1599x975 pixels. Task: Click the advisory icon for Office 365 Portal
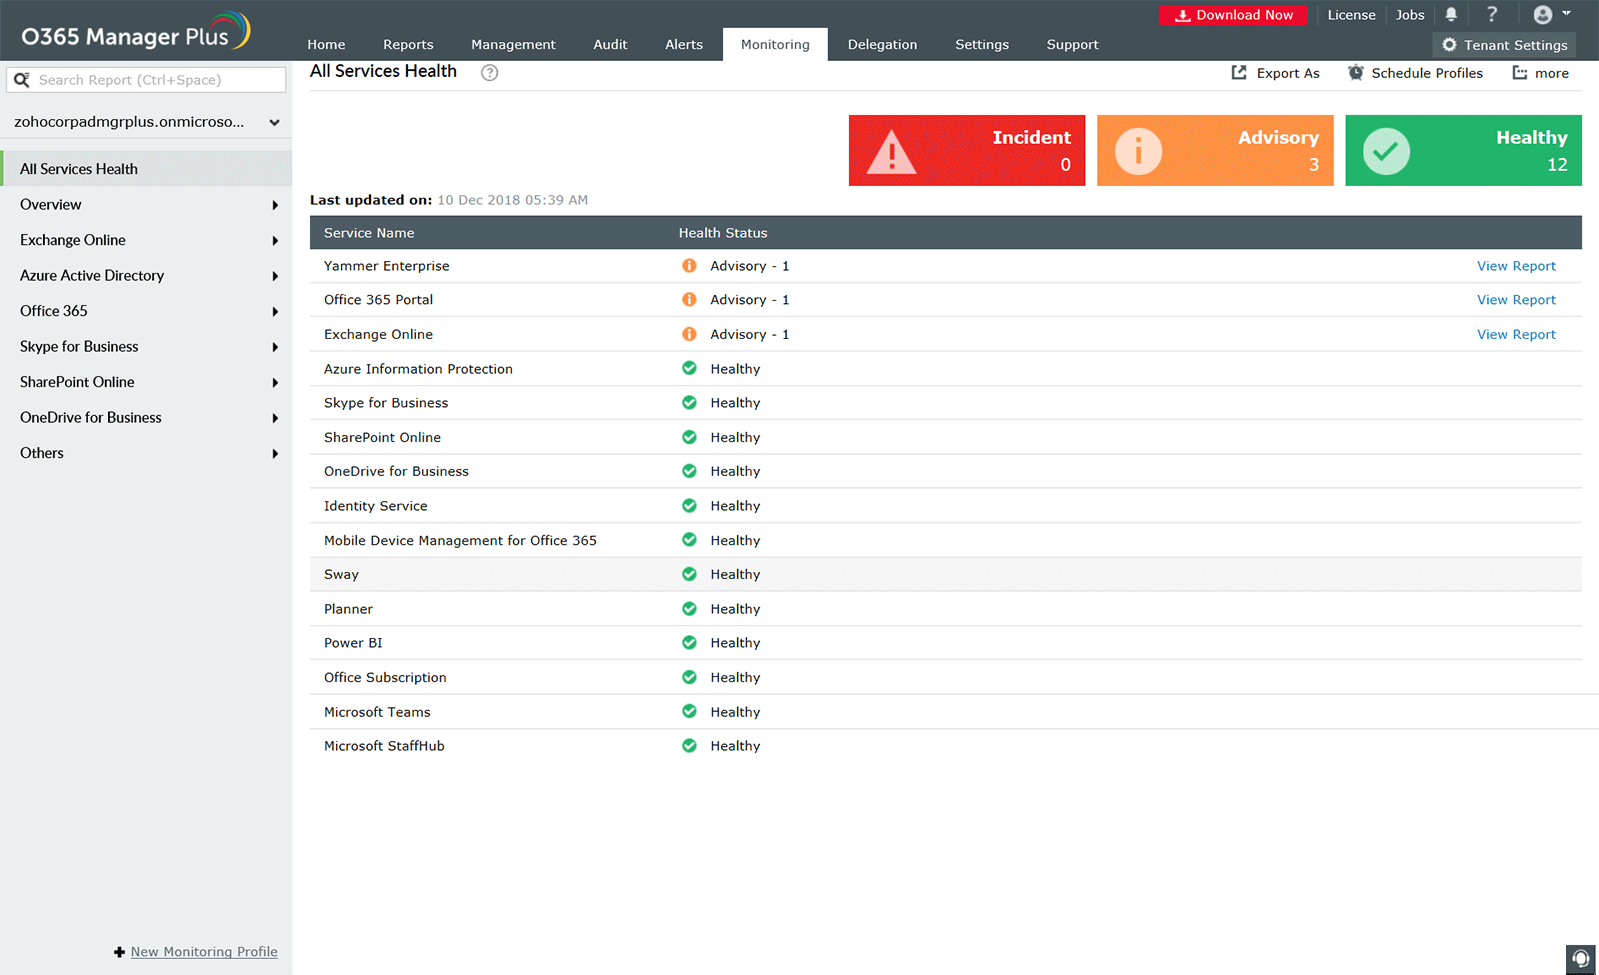[689, 299]
